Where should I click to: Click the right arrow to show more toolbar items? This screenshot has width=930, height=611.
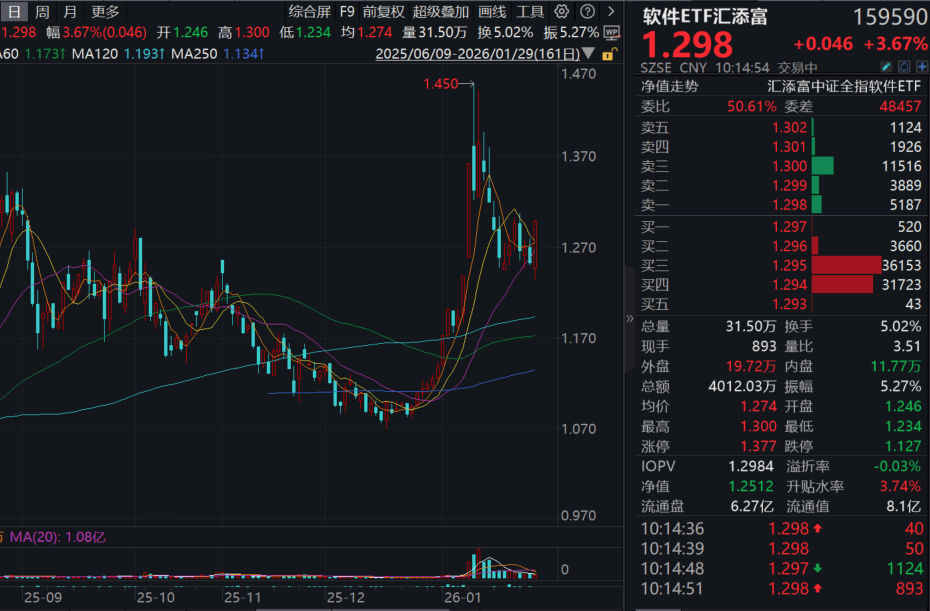point(611,11)
